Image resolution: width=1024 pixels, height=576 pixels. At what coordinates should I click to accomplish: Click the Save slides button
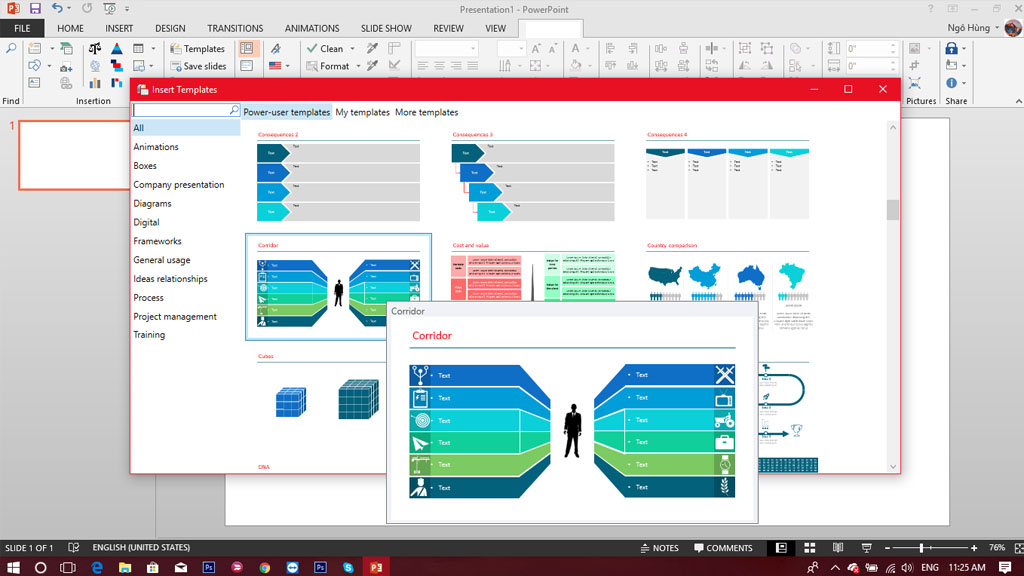click(x=198, y=66)
